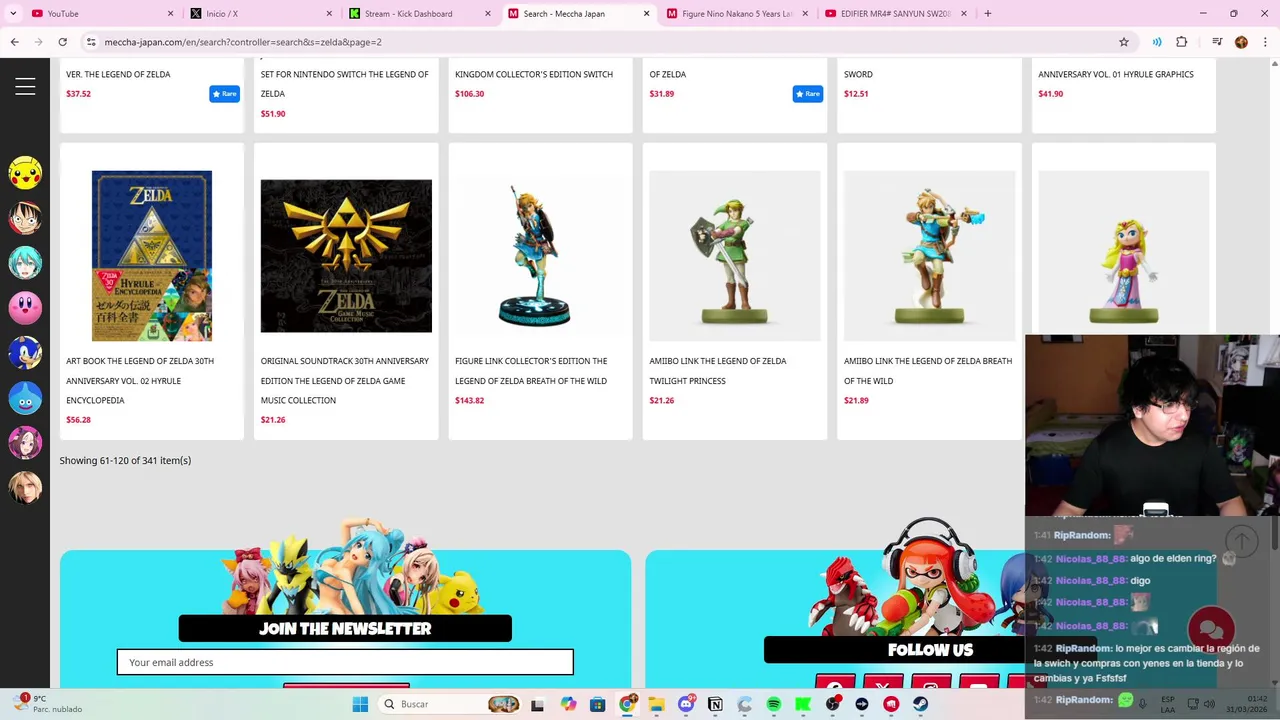The height and width of the screenshot is (720, 1280).
Task: Go back to the previous page in the browser
Action: 14,42
